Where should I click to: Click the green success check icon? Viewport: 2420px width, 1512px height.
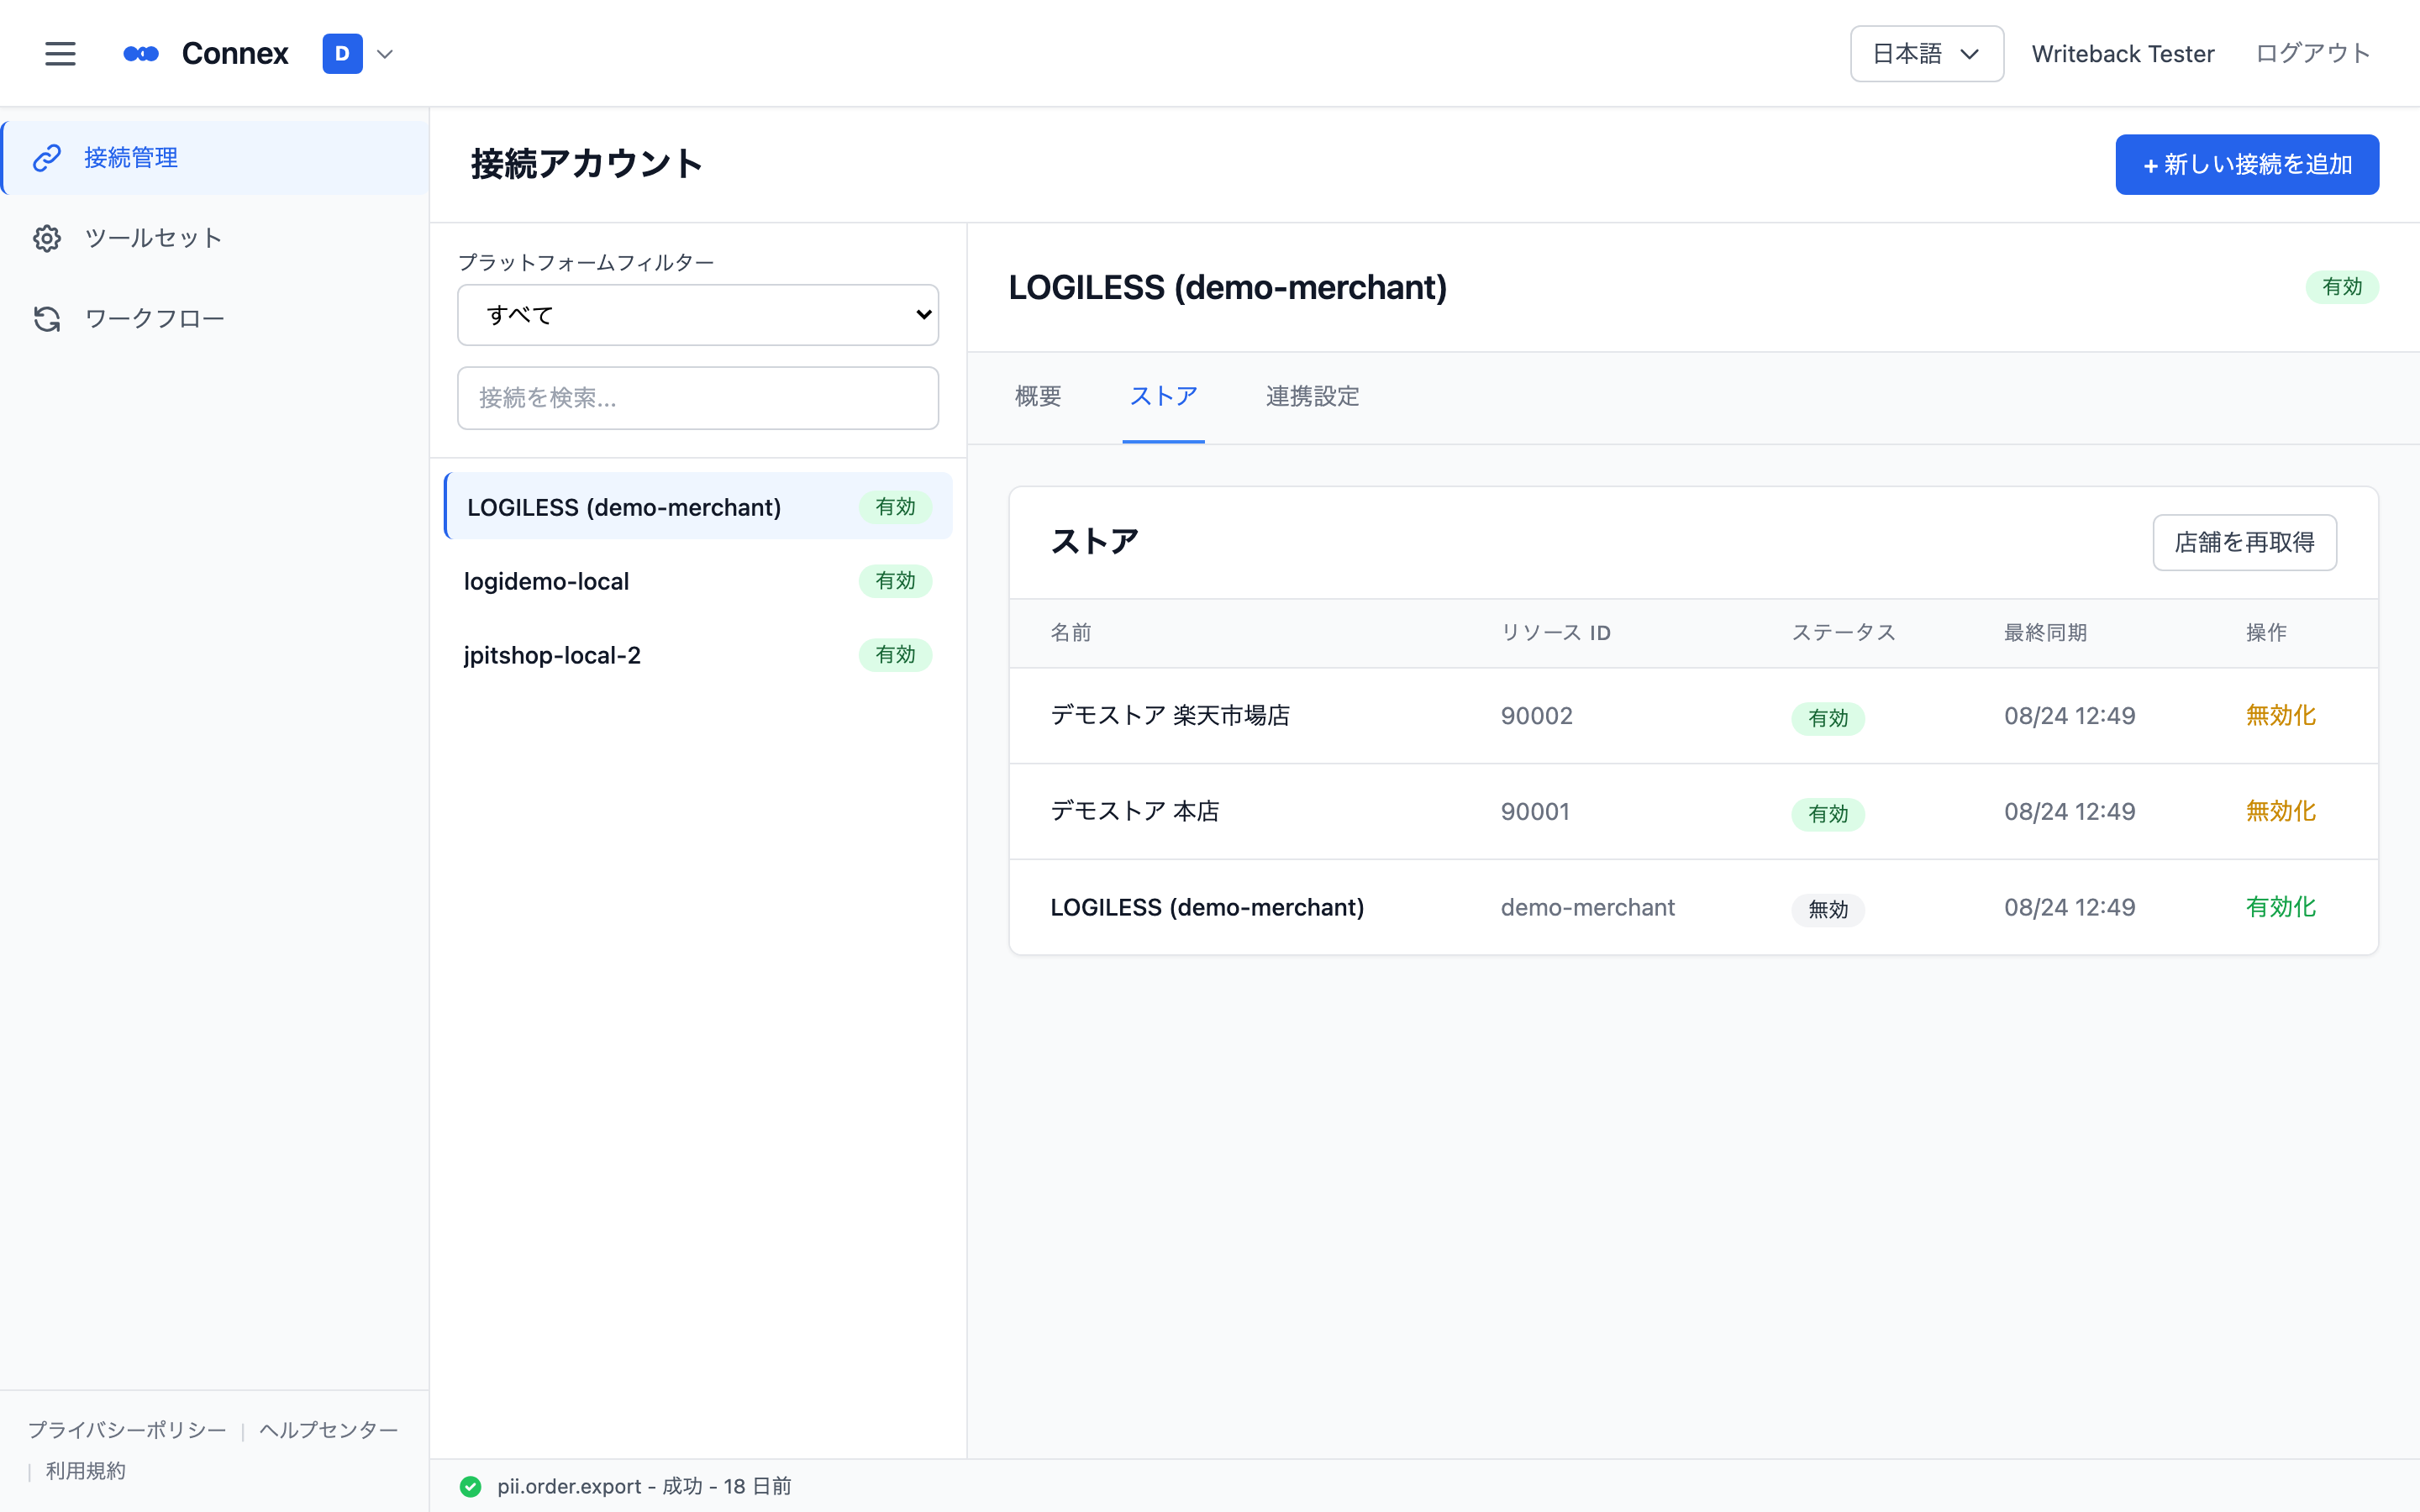[x=470, y=1487]
